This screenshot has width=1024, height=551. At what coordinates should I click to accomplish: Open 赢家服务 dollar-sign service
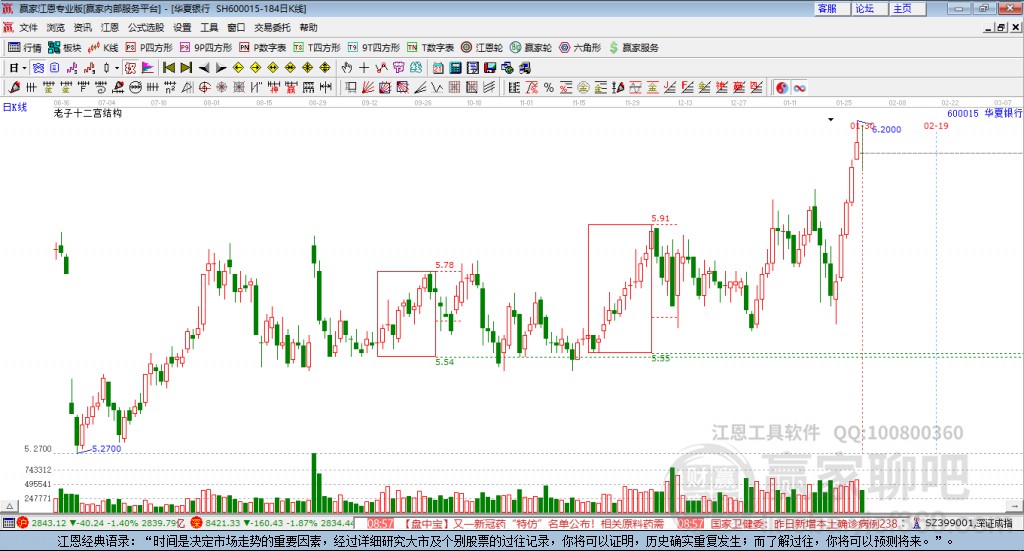(x=633, y=48)
